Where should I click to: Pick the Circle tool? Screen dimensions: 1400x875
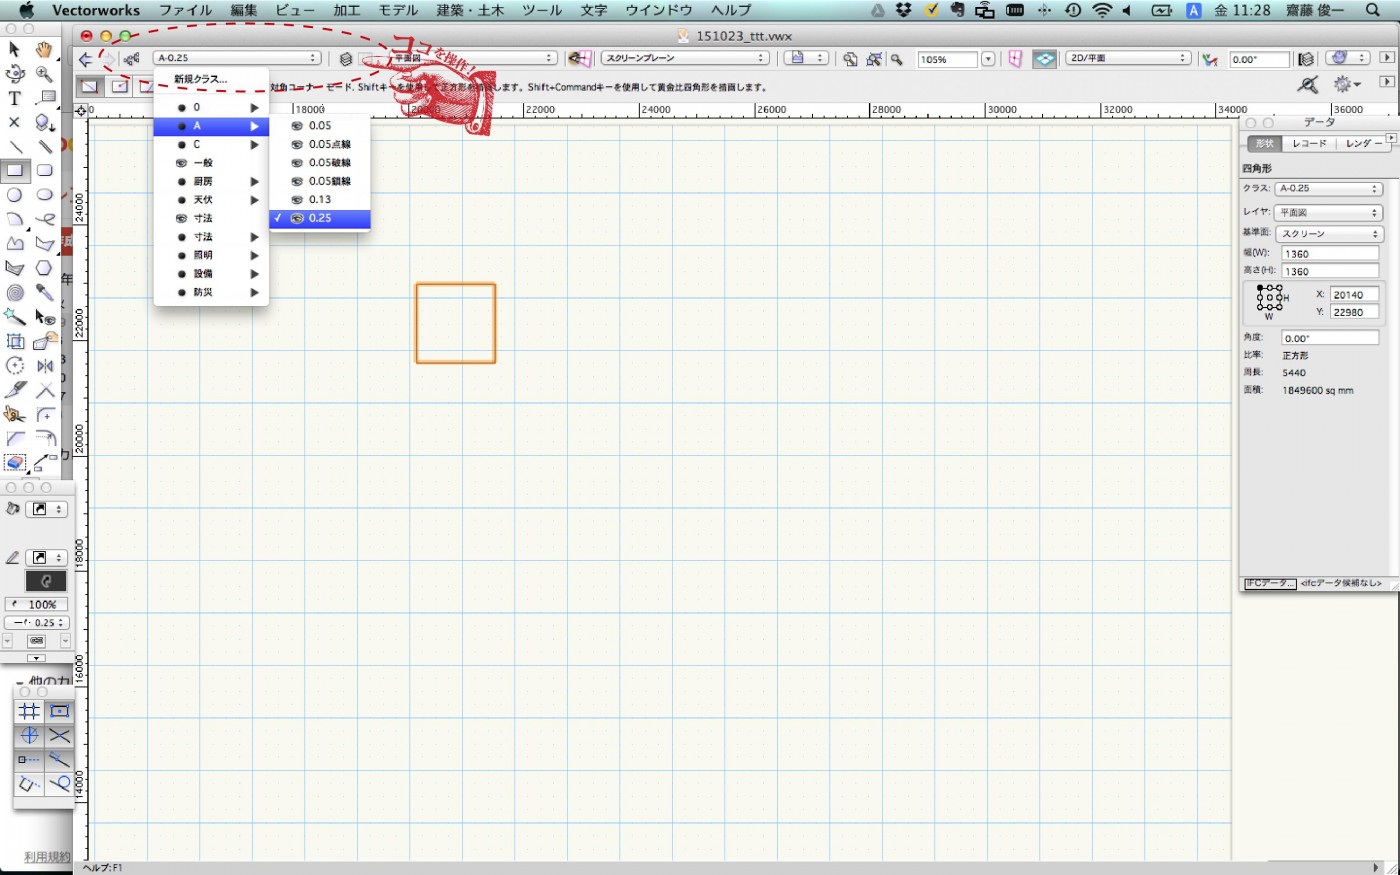pos(15,195)
